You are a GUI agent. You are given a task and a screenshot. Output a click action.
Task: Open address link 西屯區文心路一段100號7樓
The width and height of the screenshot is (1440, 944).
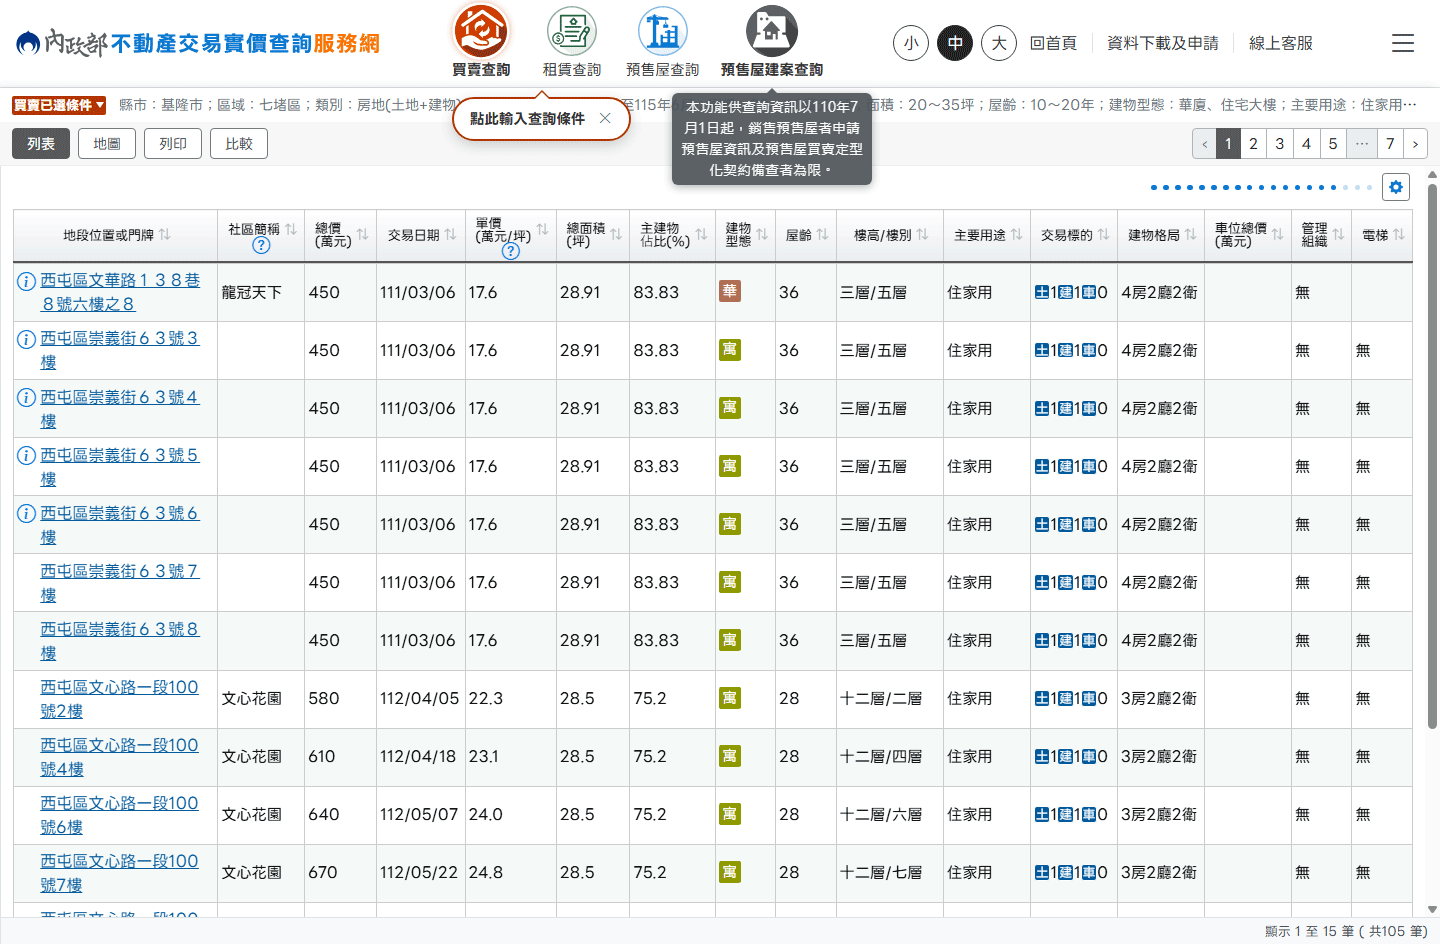pyautogui.click(x=119, y=872)
